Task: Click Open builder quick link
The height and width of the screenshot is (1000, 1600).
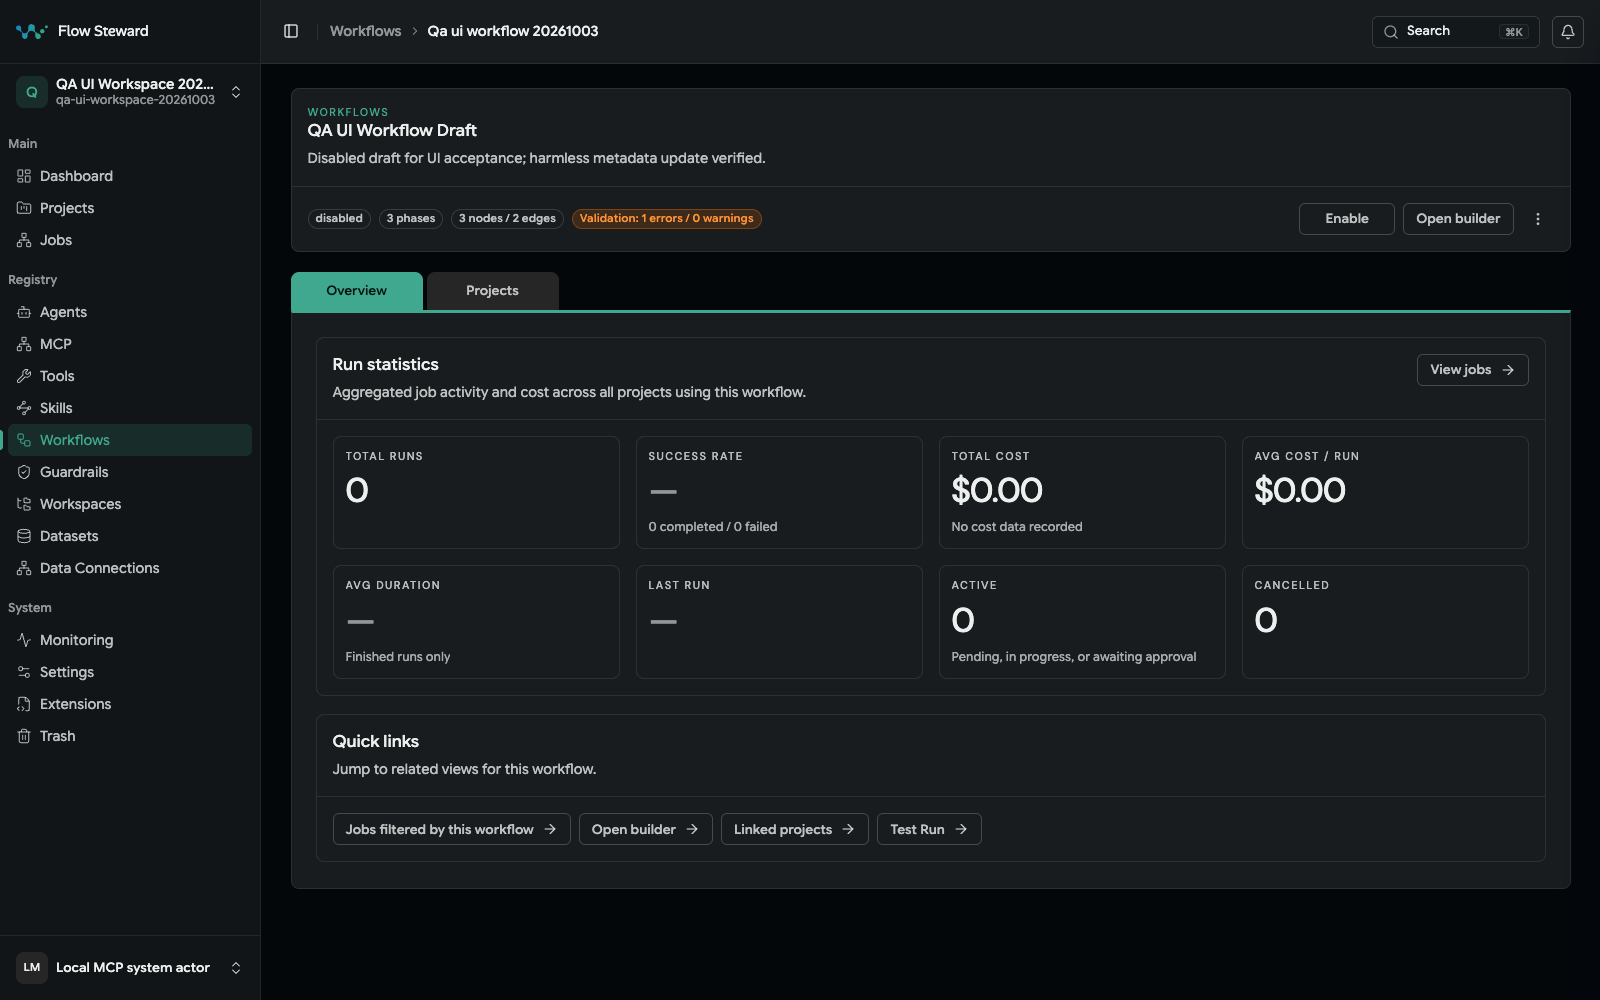Action: (645, 829)
